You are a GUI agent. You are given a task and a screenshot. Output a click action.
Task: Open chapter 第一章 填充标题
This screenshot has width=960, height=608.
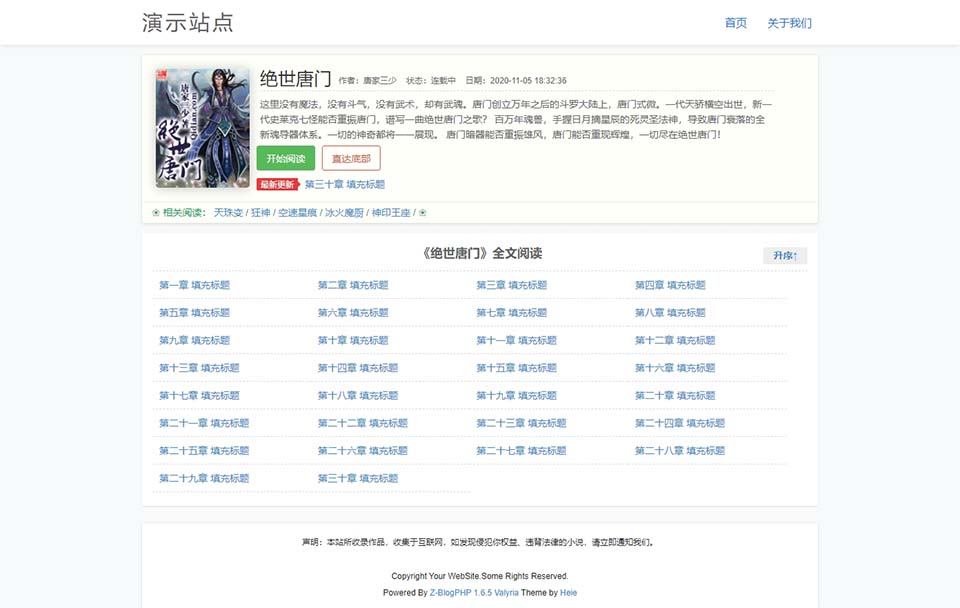point(194,285)
